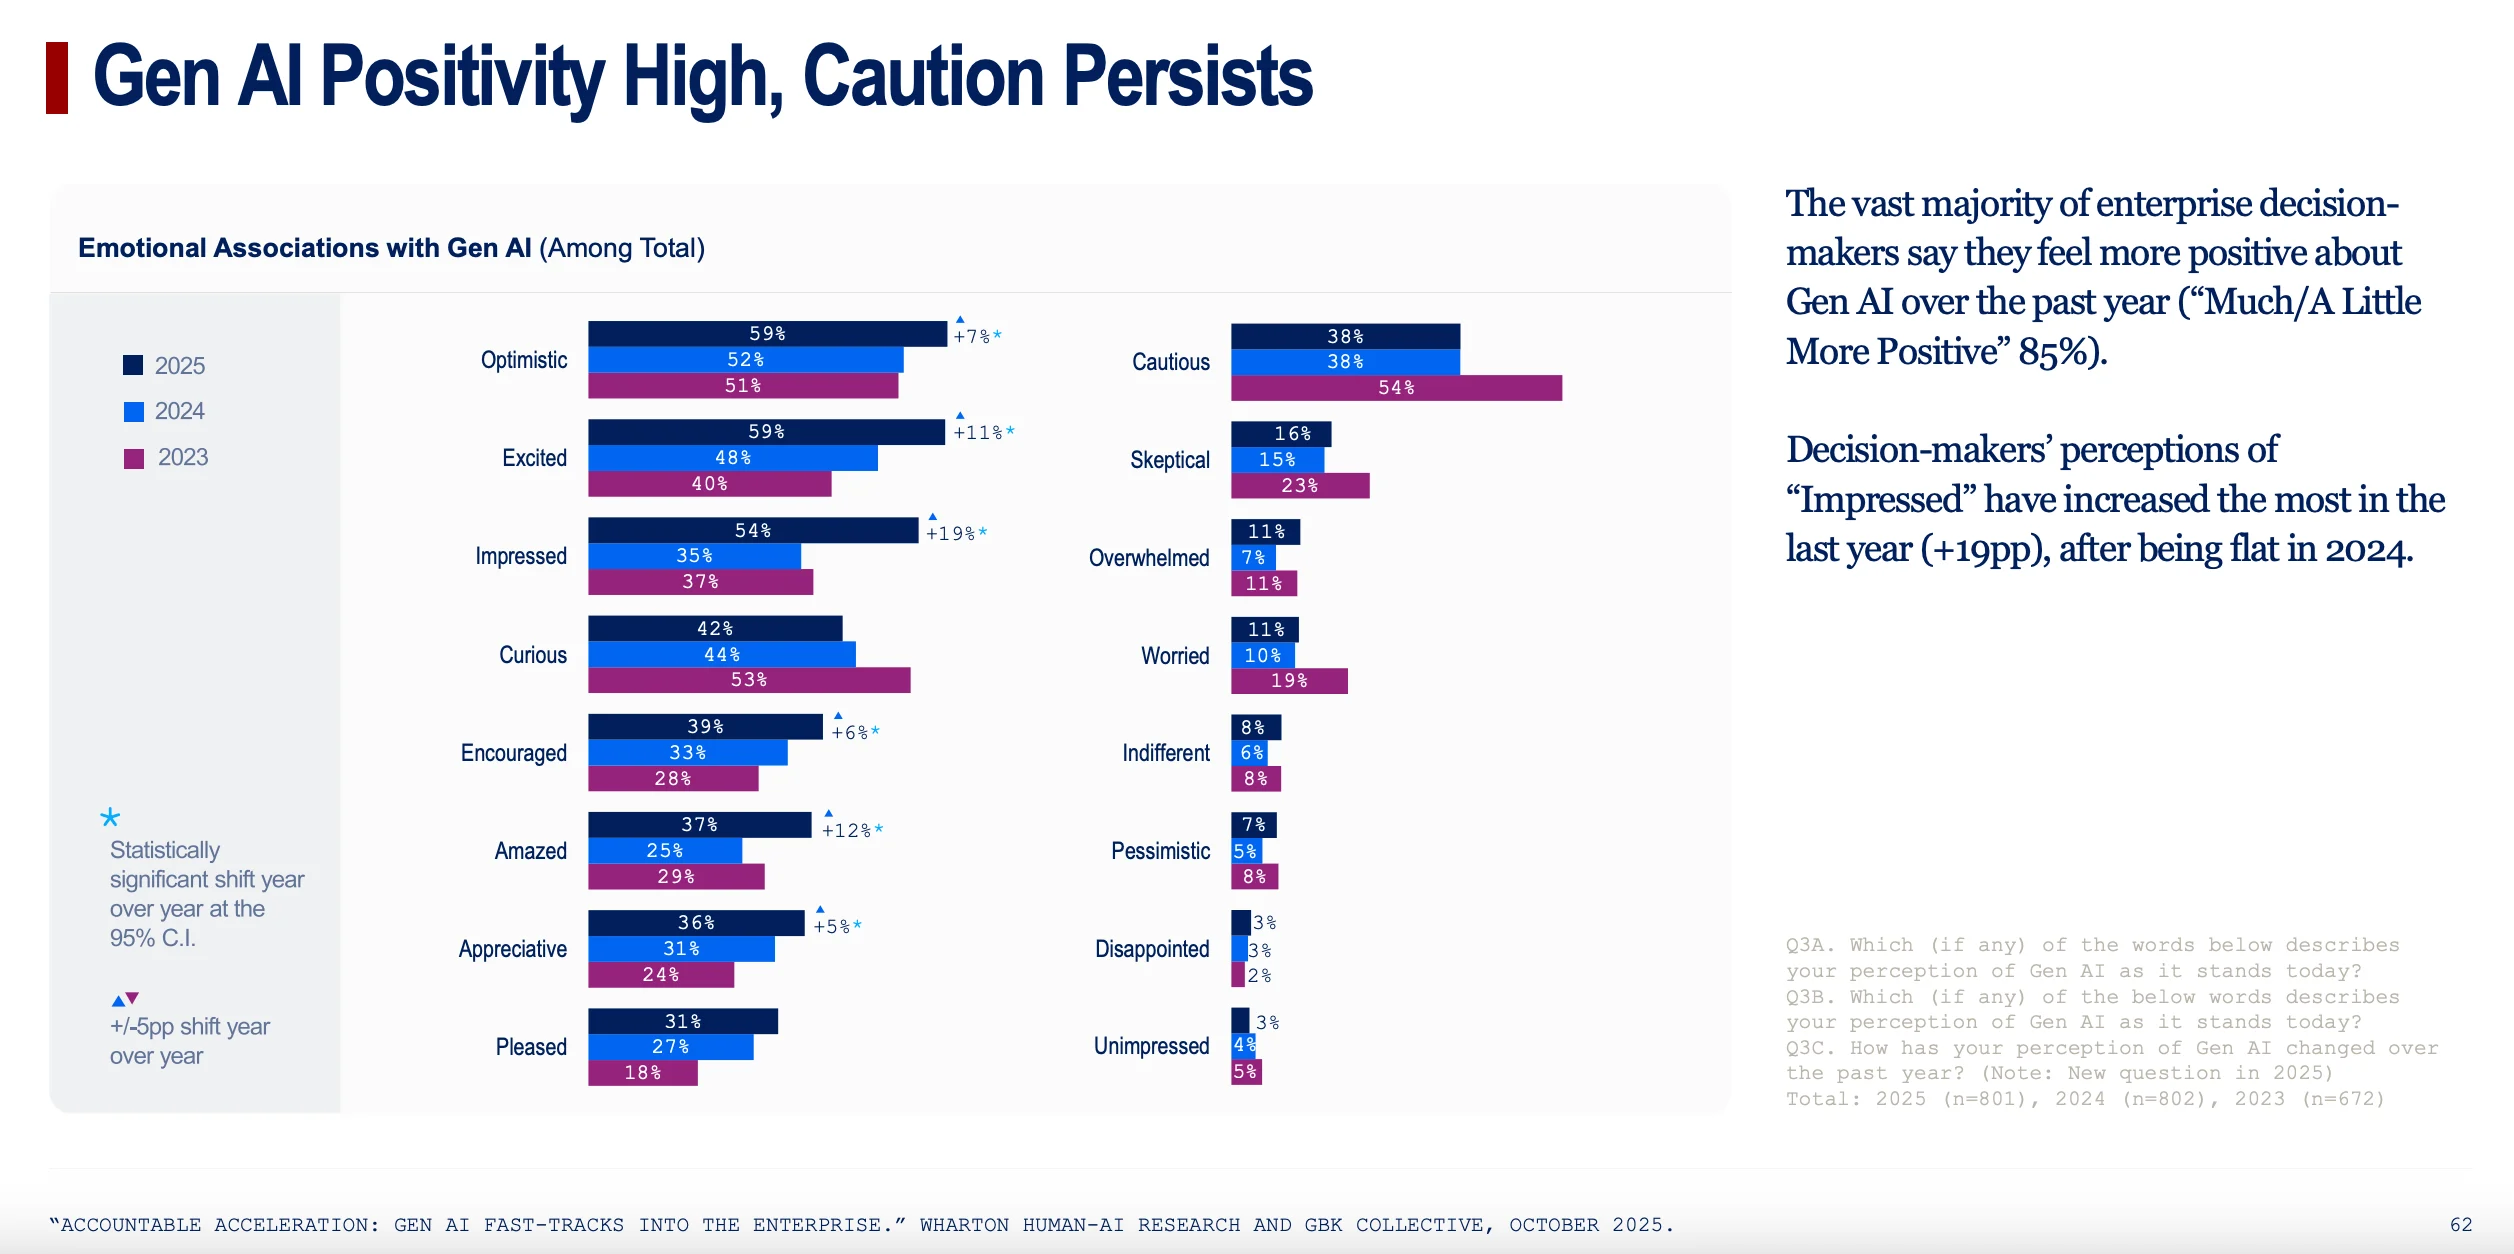
Task: Click the page number 62
Action: pyautogui.click(x=2461, y=1225)
